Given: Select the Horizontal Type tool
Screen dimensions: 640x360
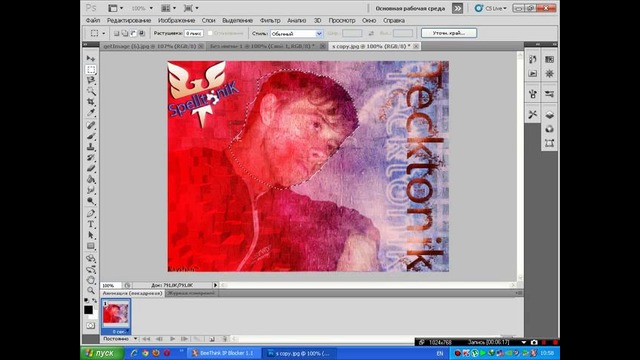Looking at the screenshot, I should tap(91, 224).
